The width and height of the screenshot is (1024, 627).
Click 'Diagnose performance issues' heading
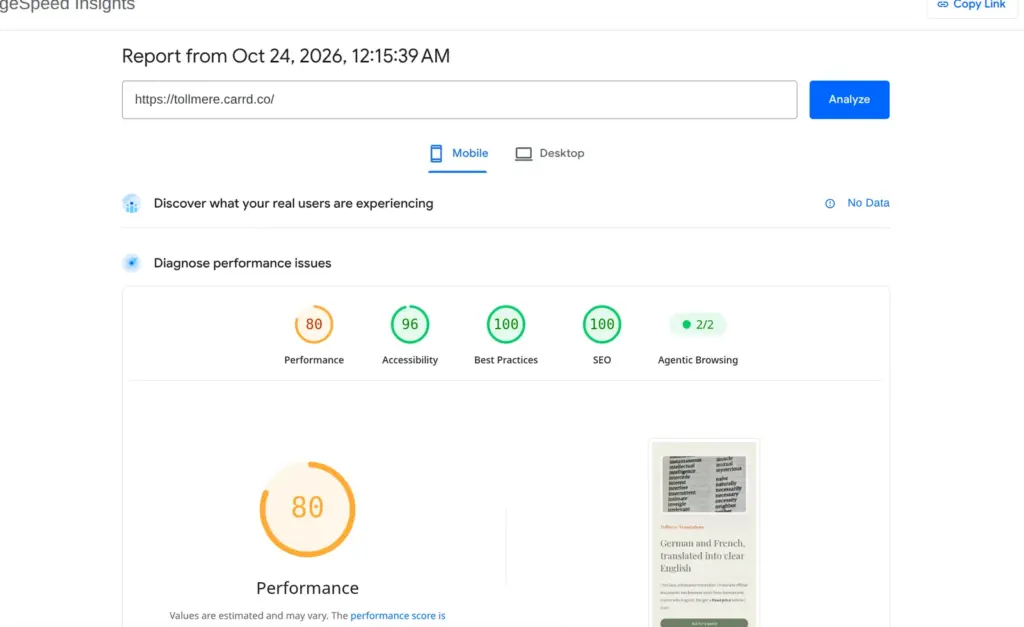coord(242,263)
